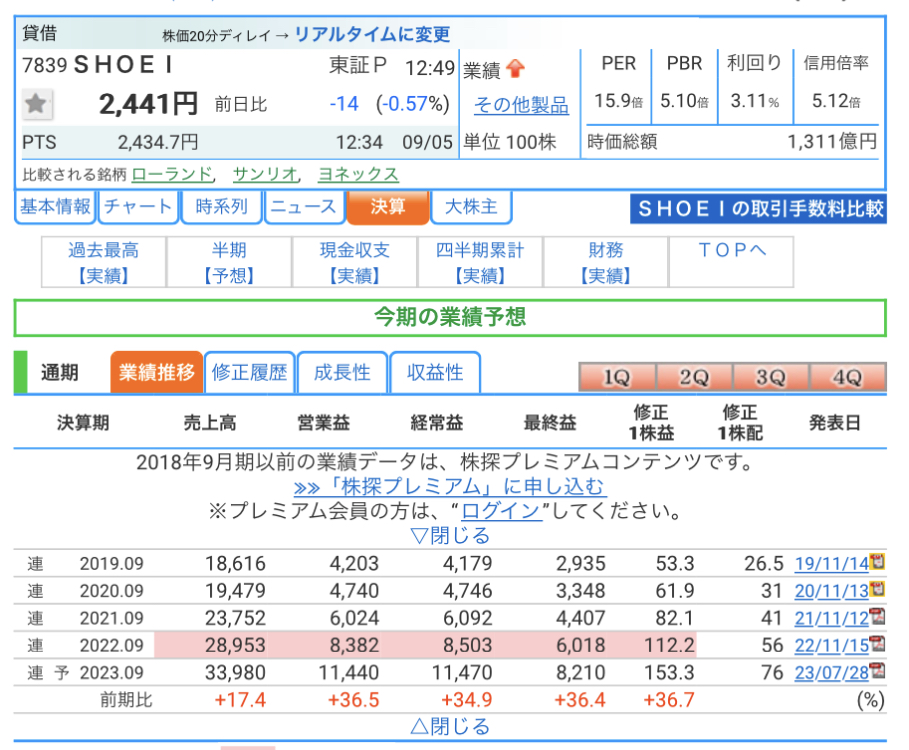Click 売上高 column header
The image size is (909, 750).
(210, 423)
